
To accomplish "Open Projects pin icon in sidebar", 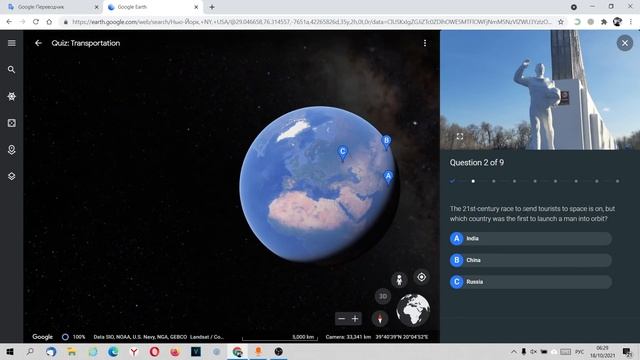I will (x=11, y=150).
